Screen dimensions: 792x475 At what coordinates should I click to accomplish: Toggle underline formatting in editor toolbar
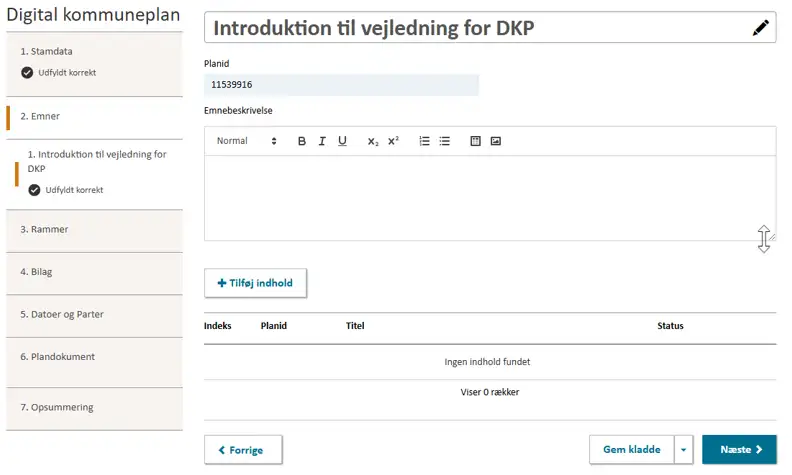tap(342, 141)
